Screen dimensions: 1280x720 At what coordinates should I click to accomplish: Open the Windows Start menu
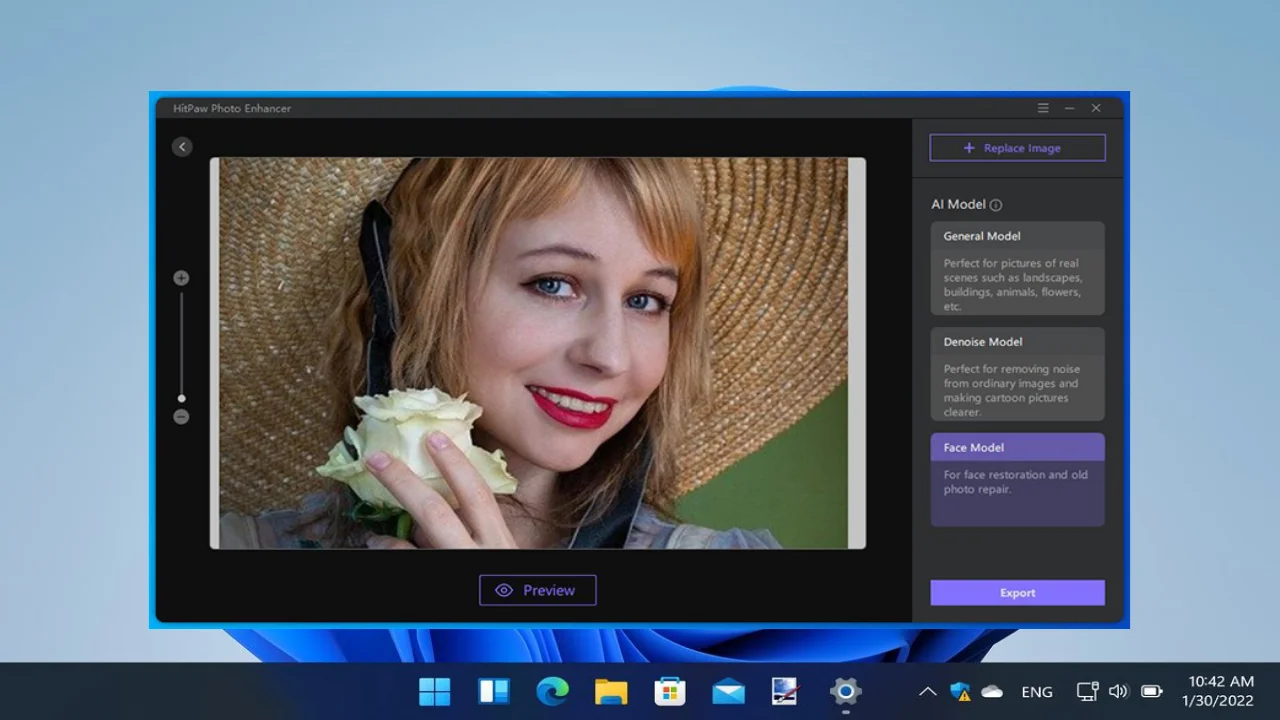pos(435,691)
